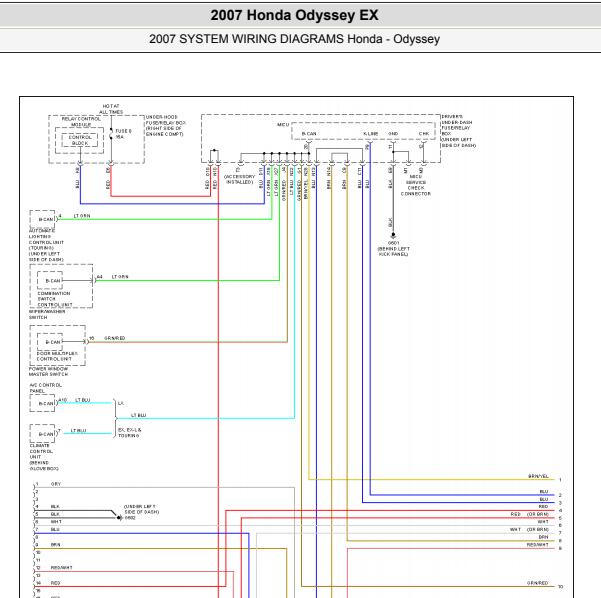Select 'GRN/RED' label at right terminal 10
This screenshot has height=598, width=601.
pyautogui.click(x=537, y=583)
